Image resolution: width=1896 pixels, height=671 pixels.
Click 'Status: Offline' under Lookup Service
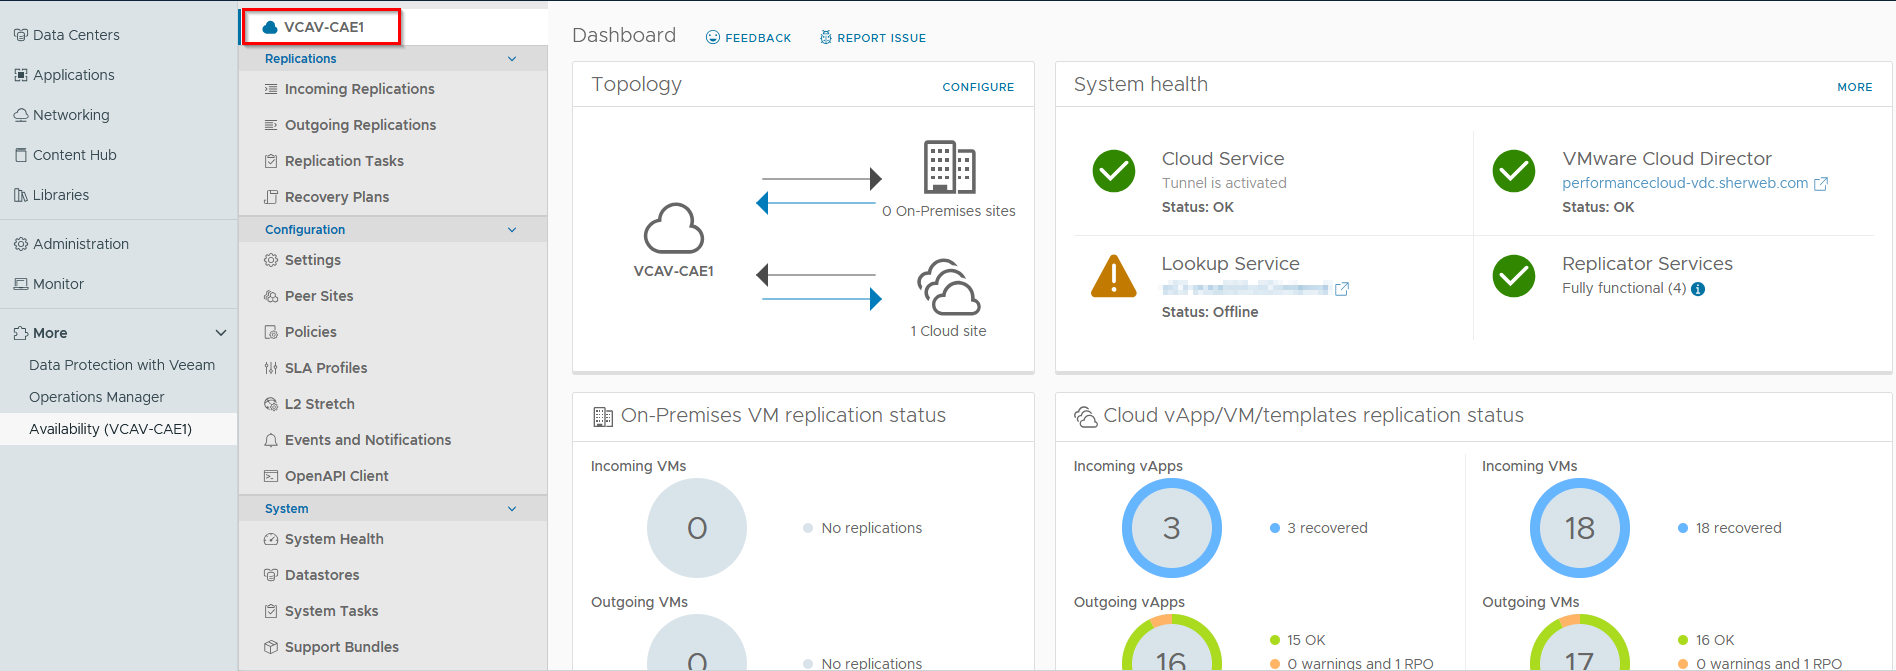click(x=1210, y=312)
